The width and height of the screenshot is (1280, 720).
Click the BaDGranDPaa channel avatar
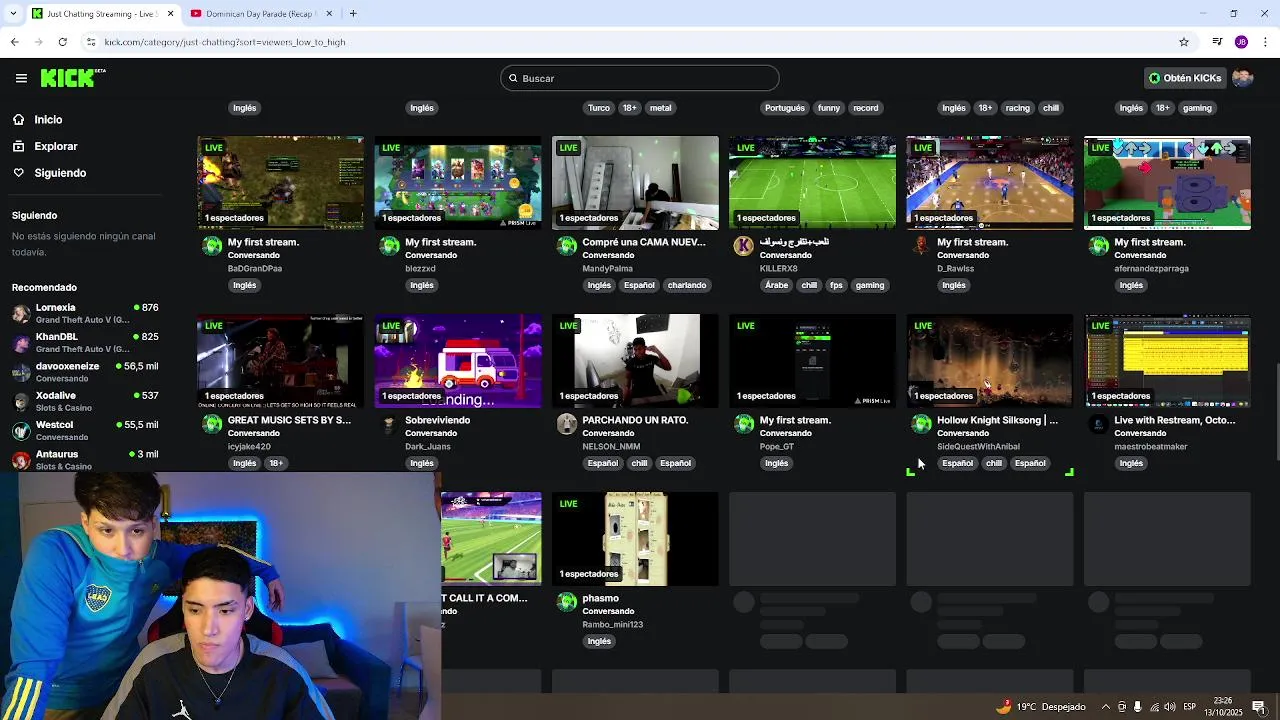pyautogui.click(x=212, y=246)
